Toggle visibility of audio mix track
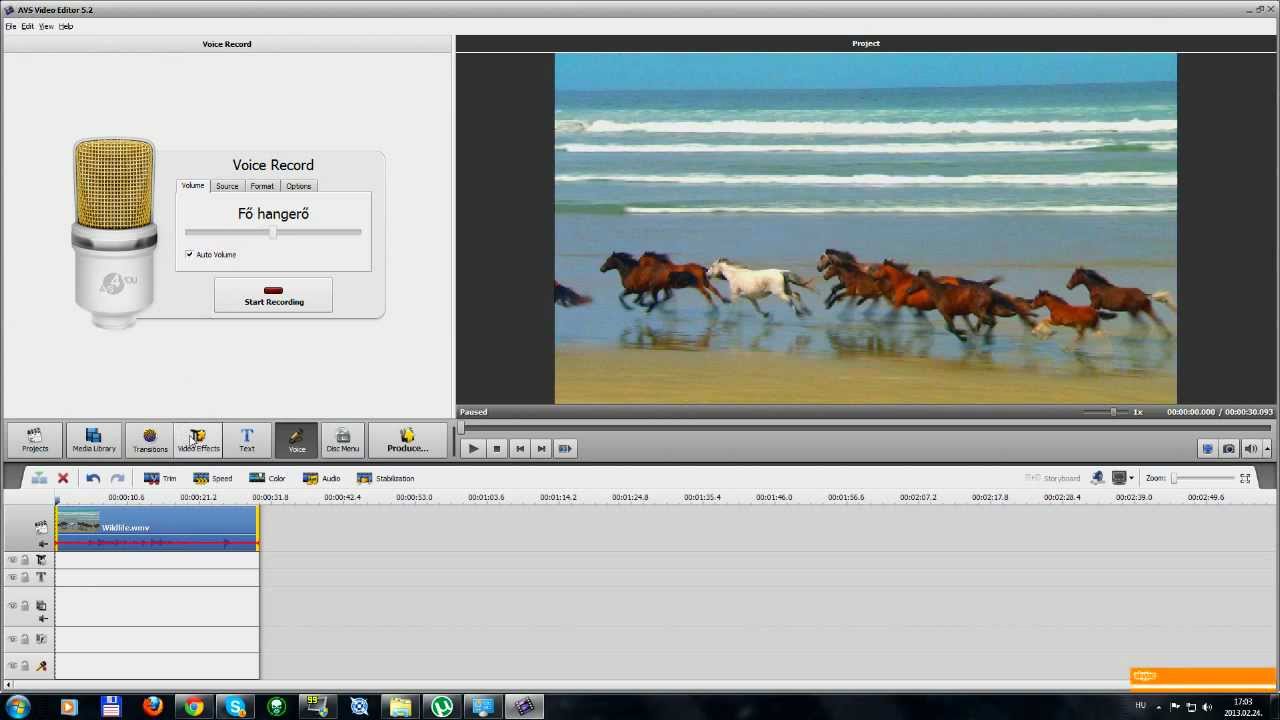 (12, 639)
